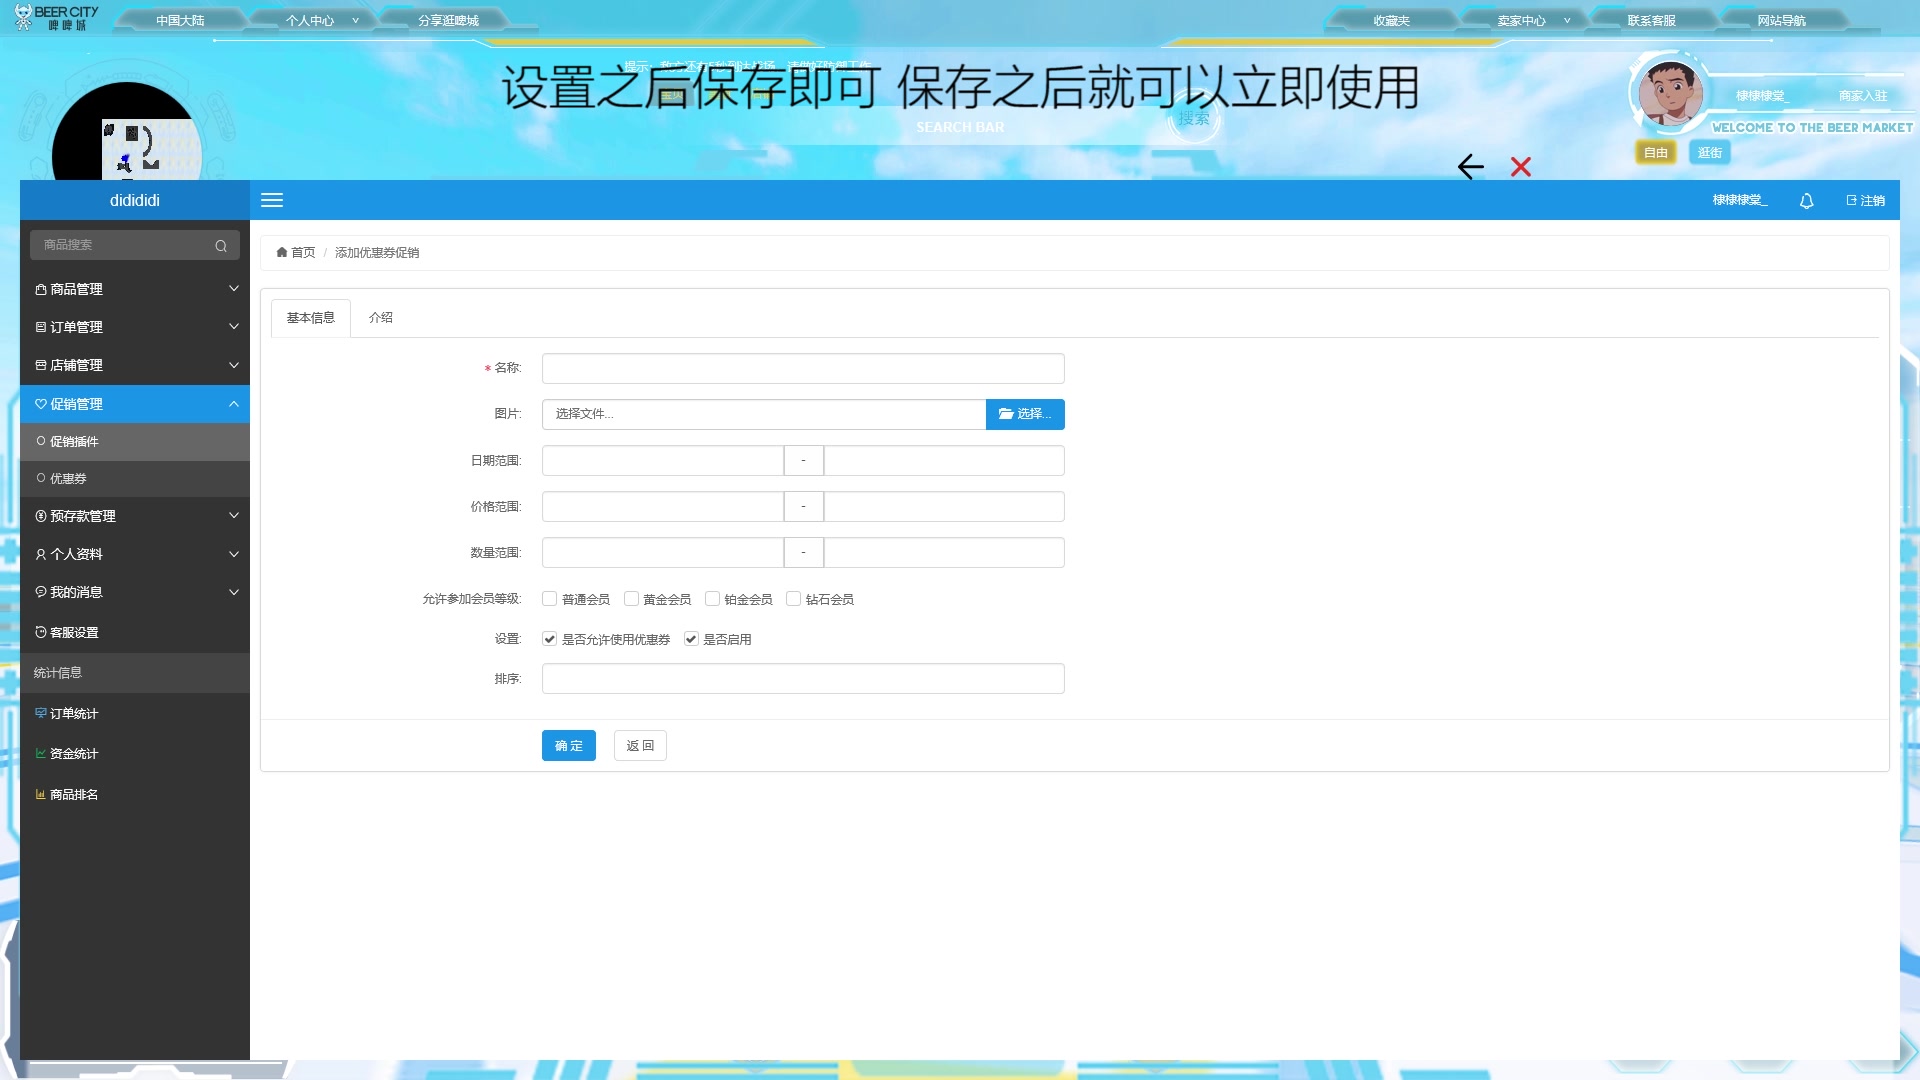Click the red X close icon
1920x1080 pixels.
(x=1520, y=167)
